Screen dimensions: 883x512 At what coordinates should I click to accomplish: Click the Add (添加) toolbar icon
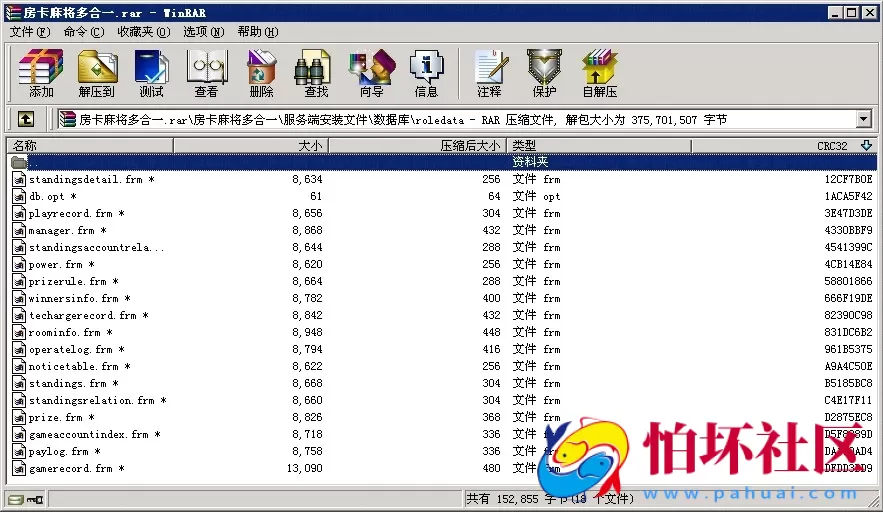pos(41,73)
